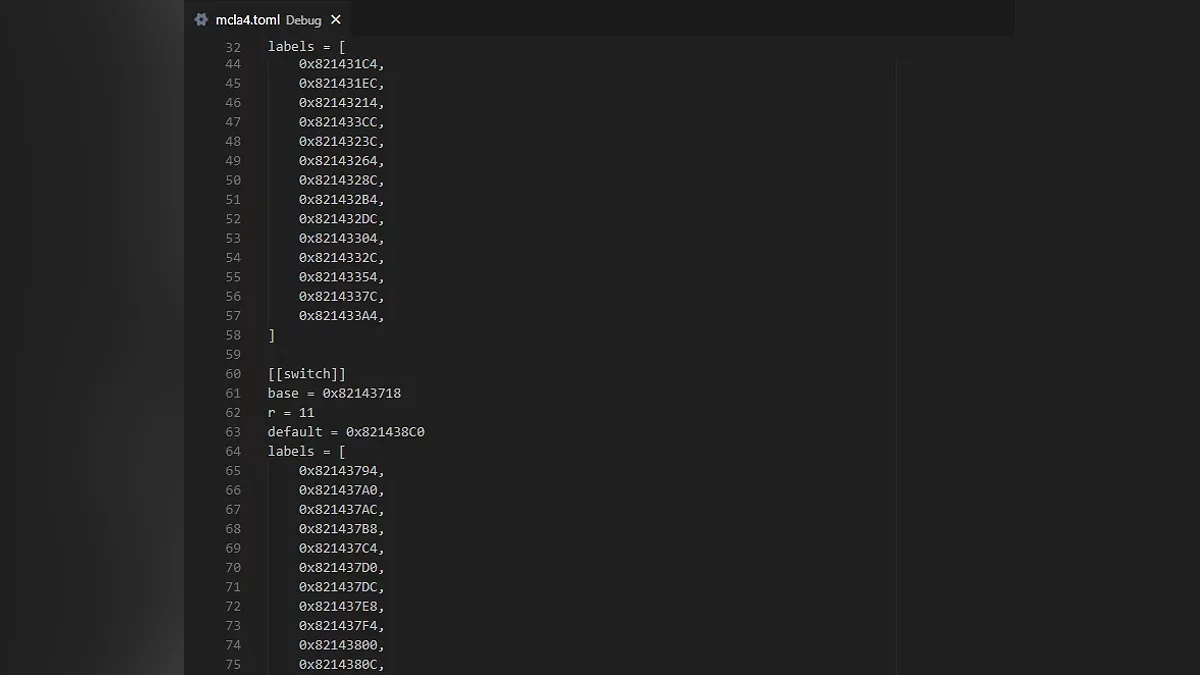Click the closing bracket on line 58

pos(272,335)
